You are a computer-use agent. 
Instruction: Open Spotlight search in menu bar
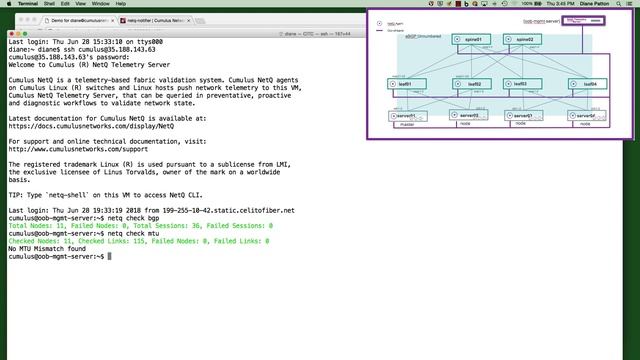(x=619, y=4)
